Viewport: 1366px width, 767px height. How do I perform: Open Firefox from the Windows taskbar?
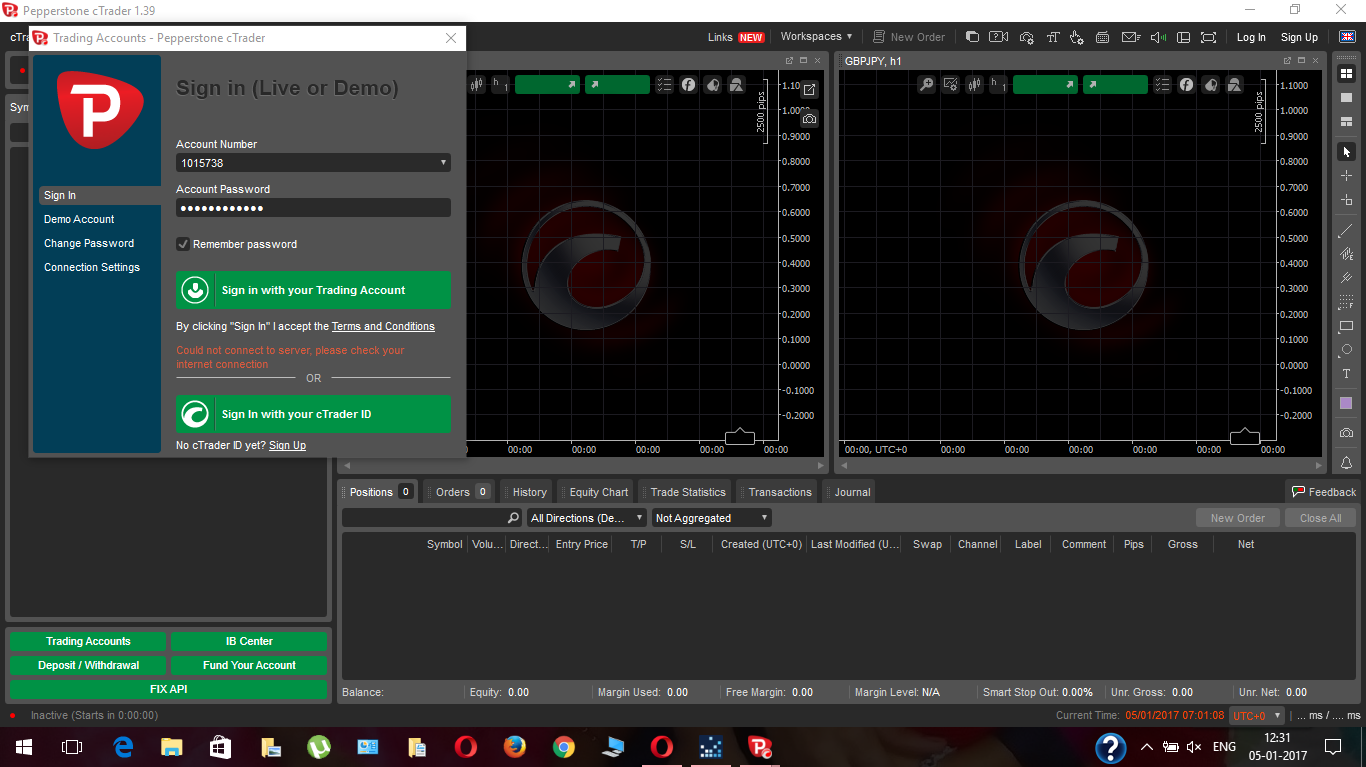(514, 746)
